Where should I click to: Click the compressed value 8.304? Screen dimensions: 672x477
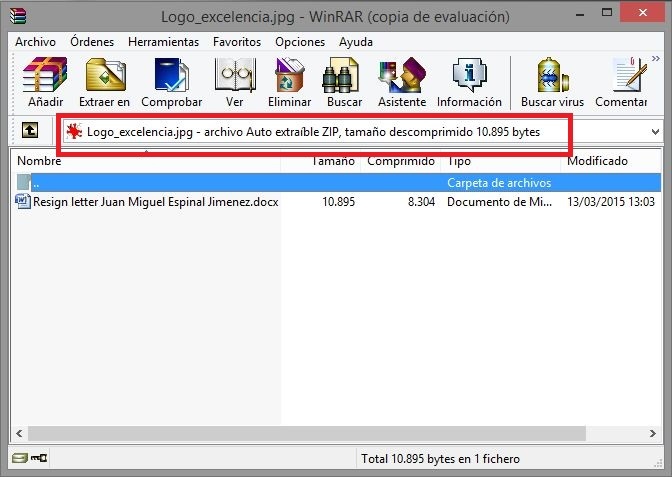(x=421, y=201)
